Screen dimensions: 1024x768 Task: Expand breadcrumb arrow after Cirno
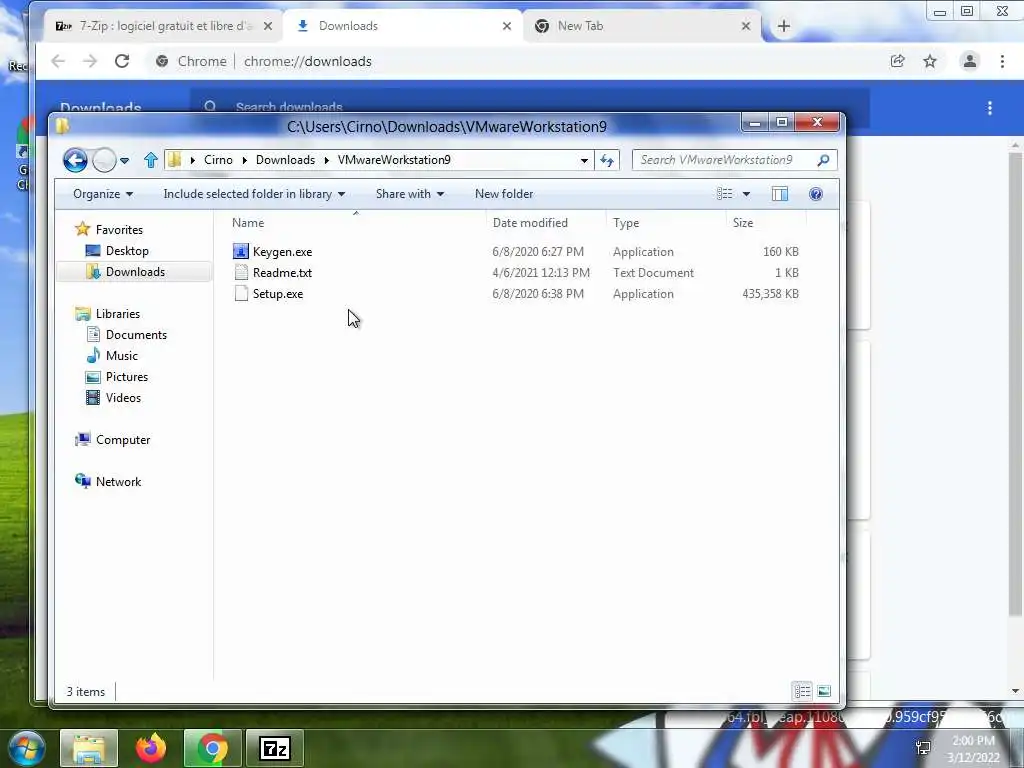pos(244,160)
